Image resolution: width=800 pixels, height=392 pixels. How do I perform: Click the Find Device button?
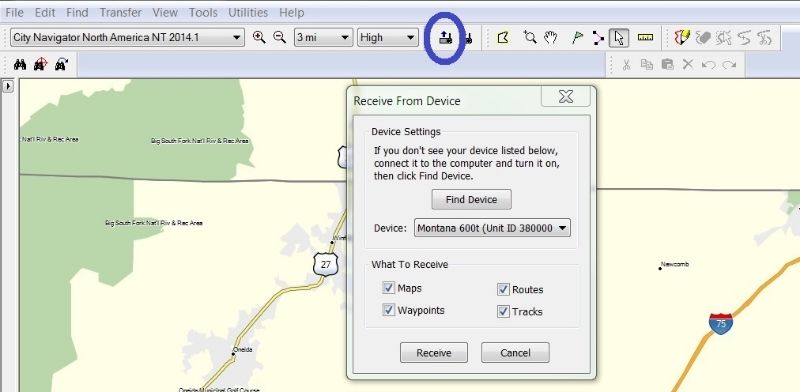pos(471,200)
